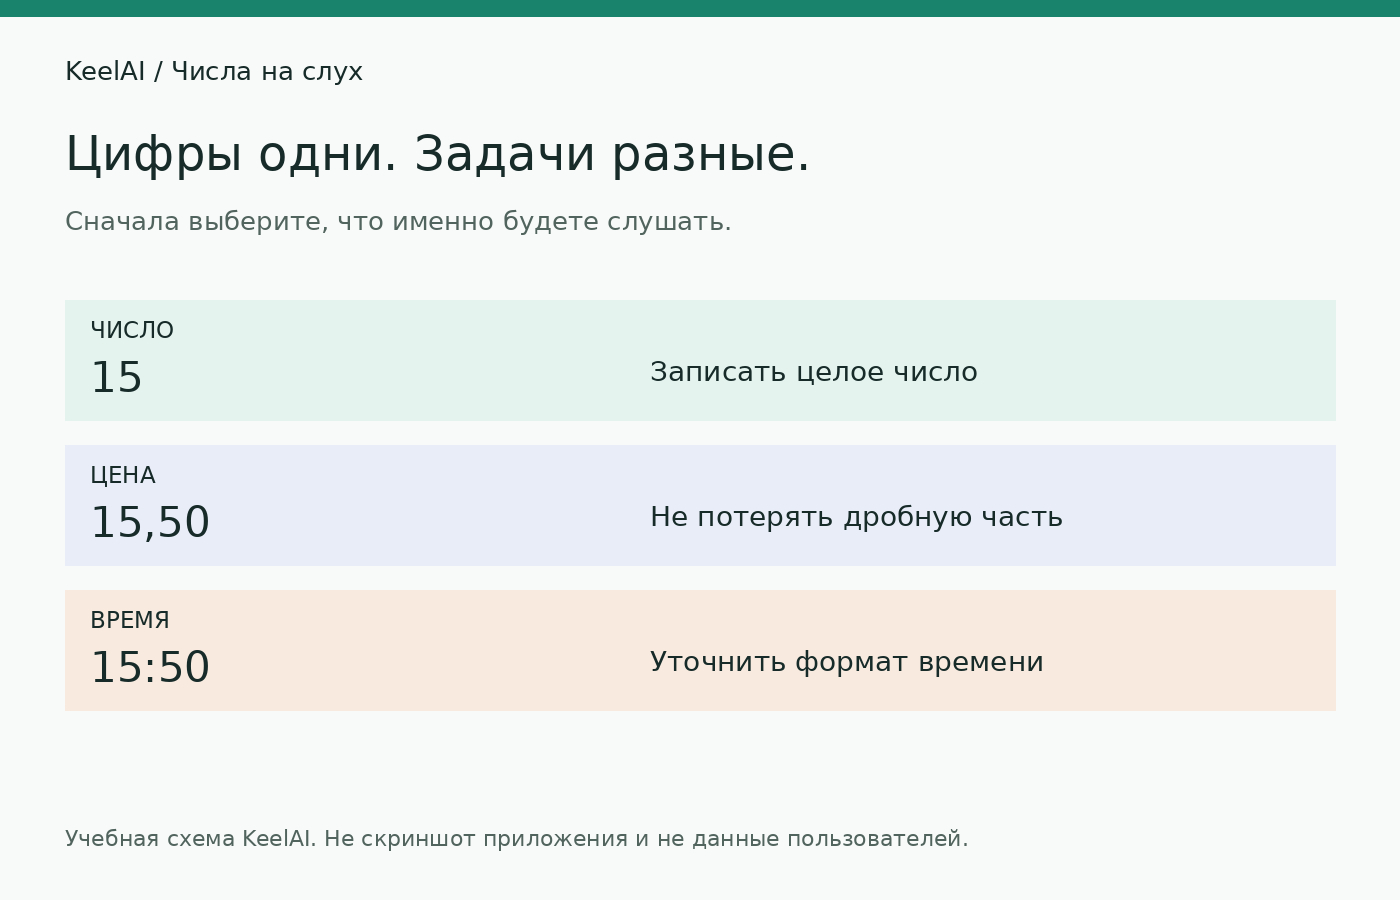Click the text 'Не потерять дробную часть'
The width and height of the screenshot is (1400, 900).
pyautogui.click(x=856, y=517)
